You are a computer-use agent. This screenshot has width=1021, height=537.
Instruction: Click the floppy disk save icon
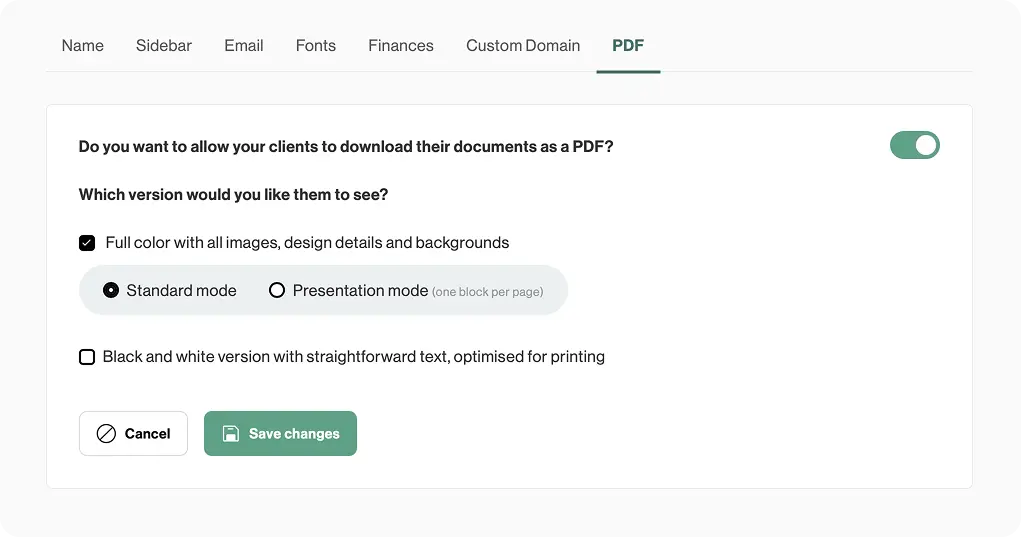[x=230, y=434]
